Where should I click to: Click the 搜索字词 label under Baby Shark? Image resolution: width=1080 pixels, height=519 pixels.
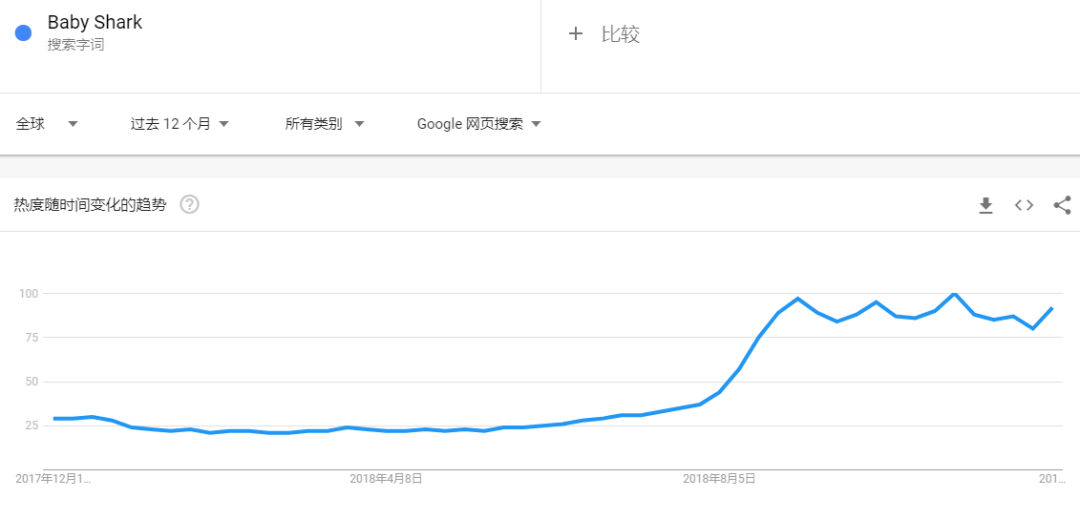[x=76, y=45]
